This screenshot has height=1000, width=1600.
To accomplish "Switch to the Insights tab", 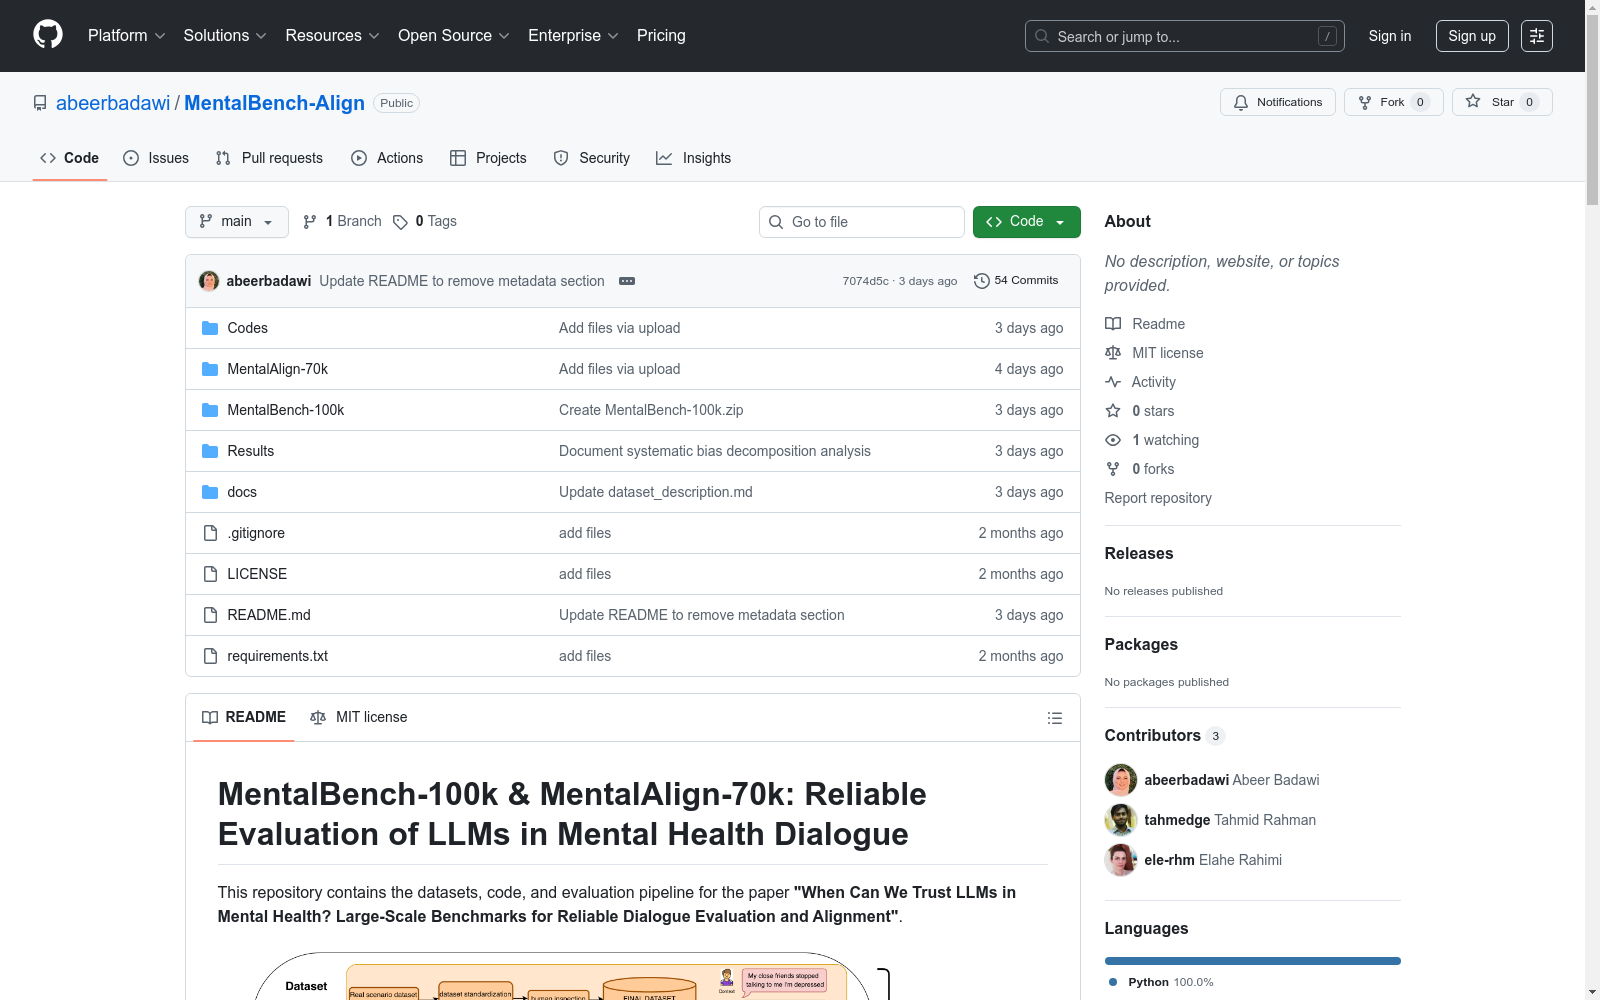I will tap(694, 158).
